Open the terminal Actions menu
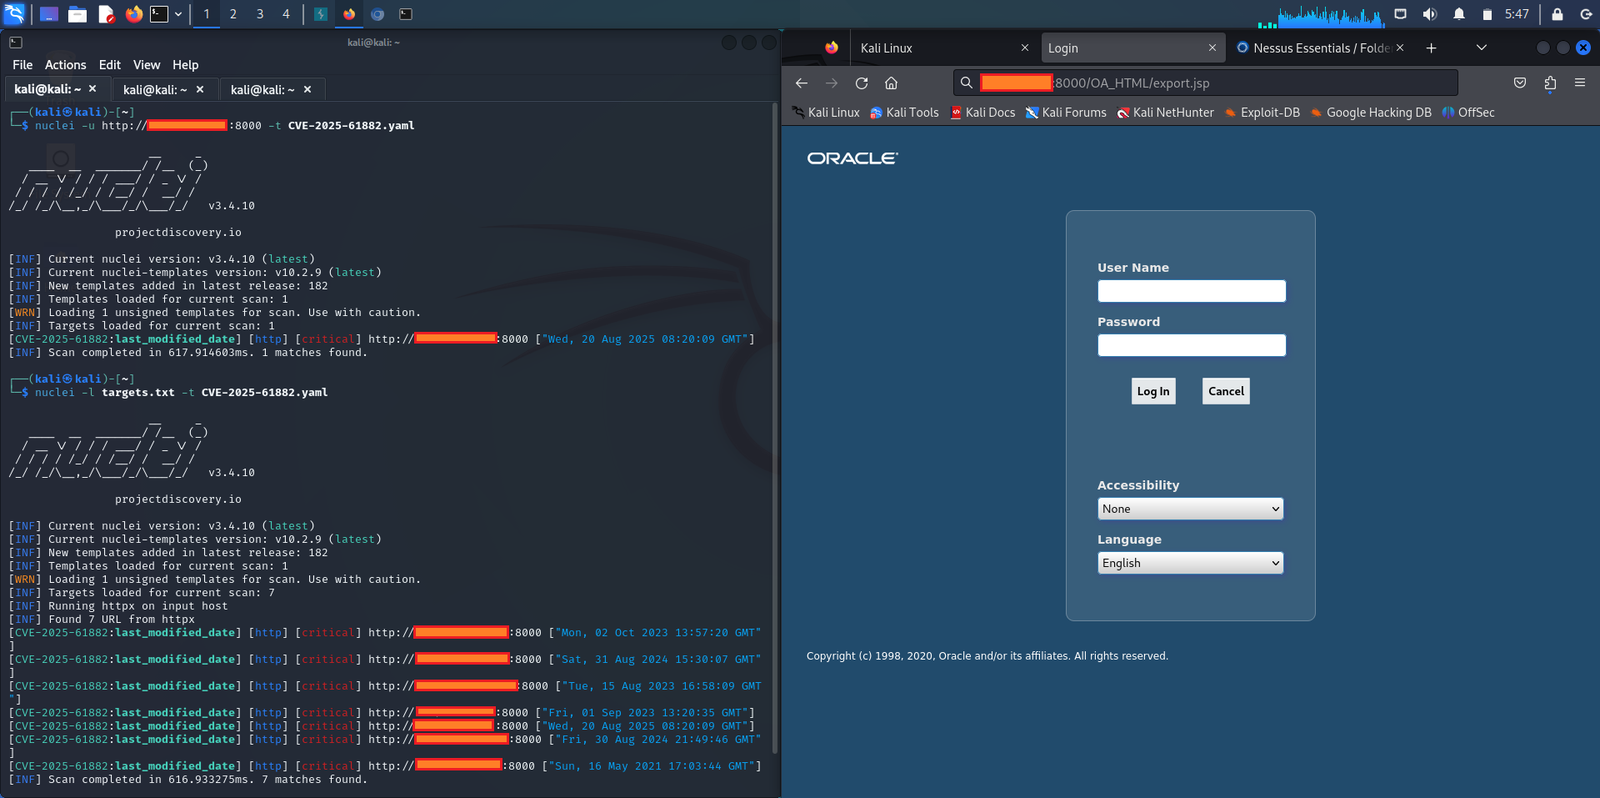The image size is (1600, 798). click(66, 65)
